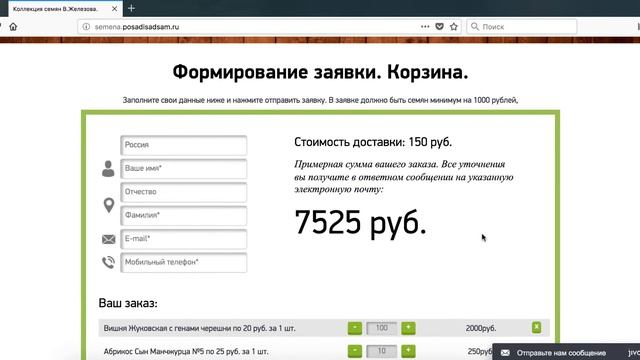
Task: Click quantity field showing 100
Action: click(382, 328)
